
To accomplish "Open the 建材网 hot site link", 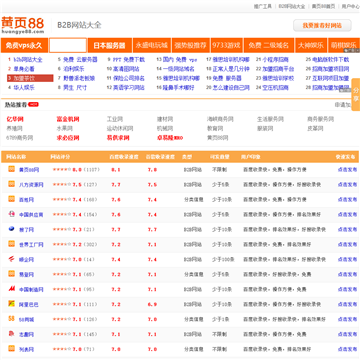I will coord(165,119).
